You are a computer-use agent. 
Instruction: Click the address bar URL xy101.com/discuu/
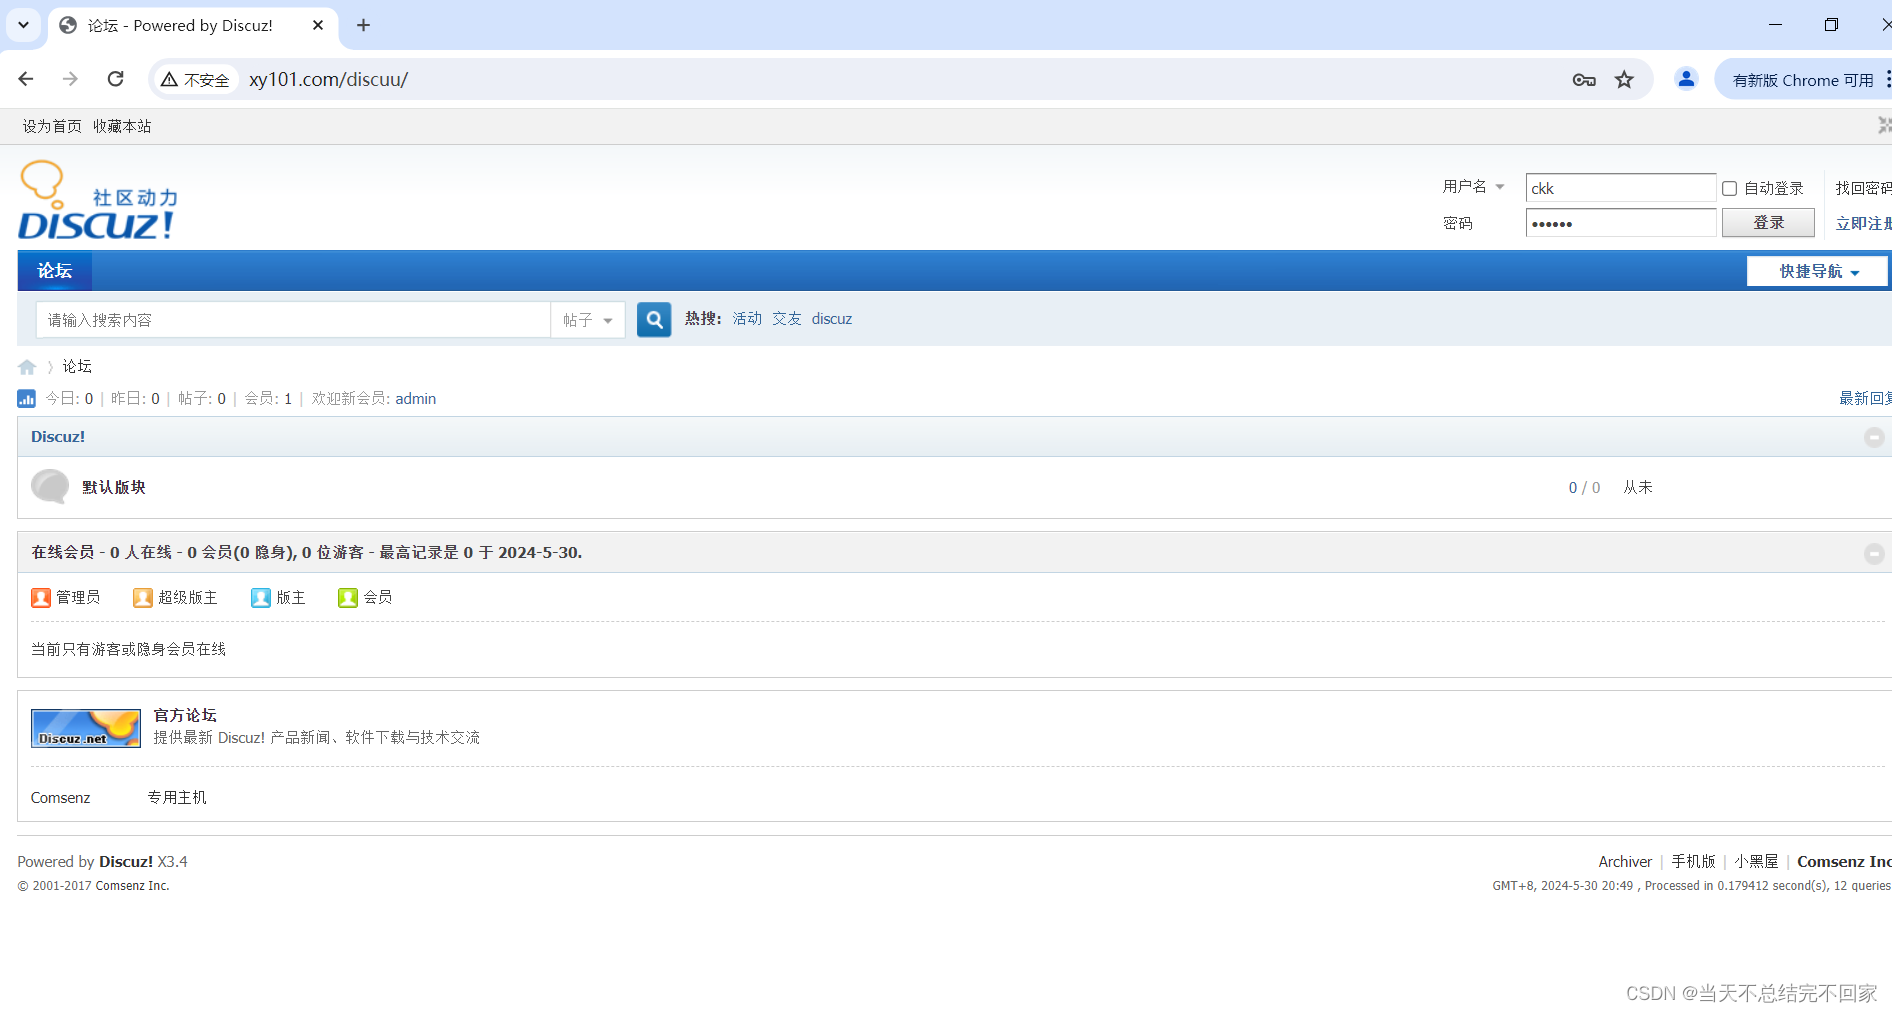[328, 79]
